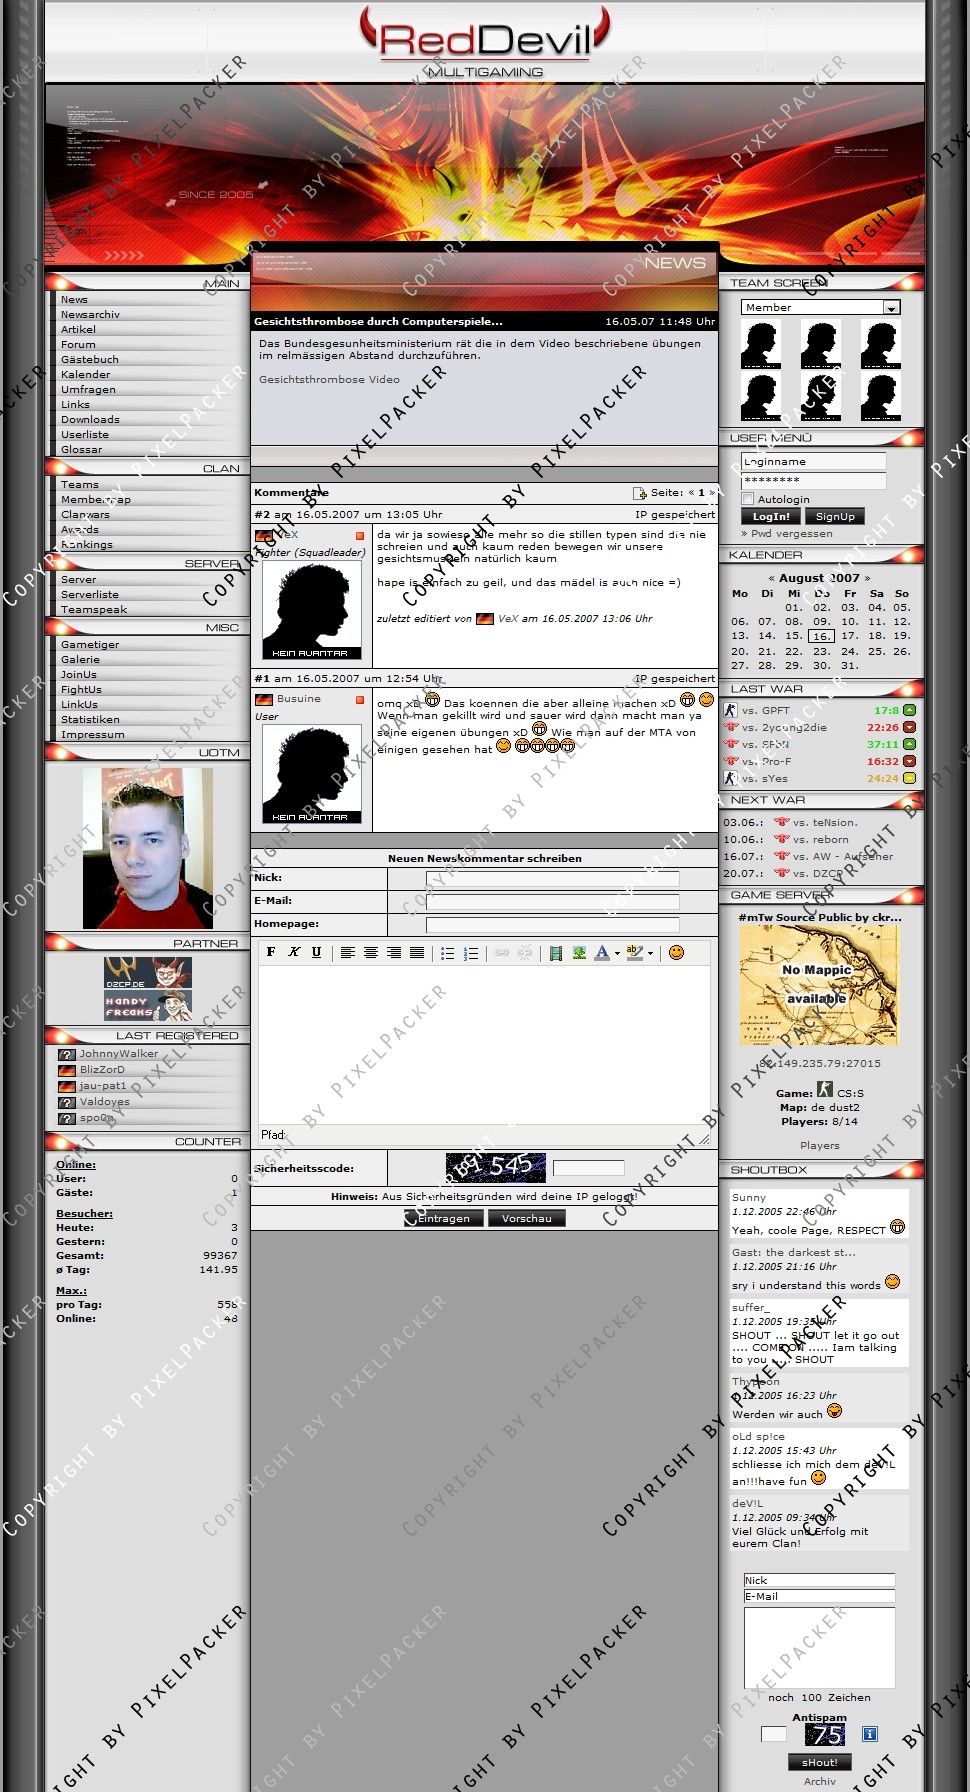This screenshot has height=1792, width=970.
Task: Open the Member dropdown in Team Screen
Action: tap(890, 307)
